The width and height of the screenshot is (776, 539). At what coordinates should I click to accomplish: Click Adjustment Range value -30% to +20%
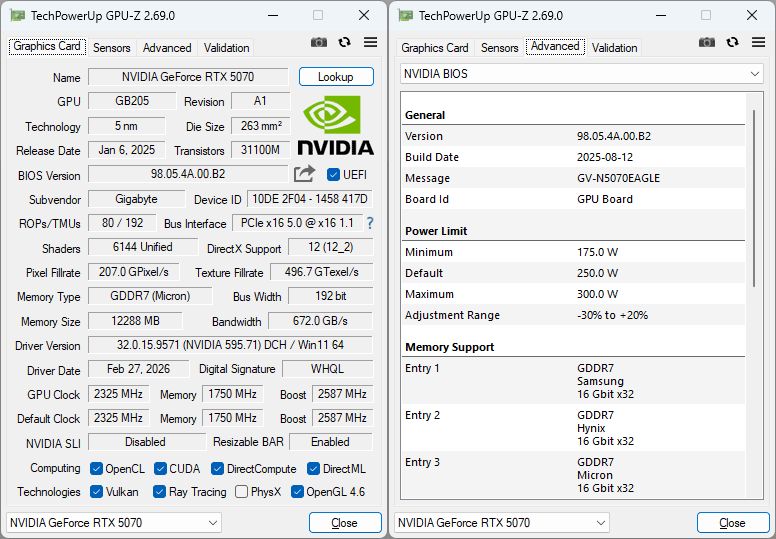[x=612, y=315]
